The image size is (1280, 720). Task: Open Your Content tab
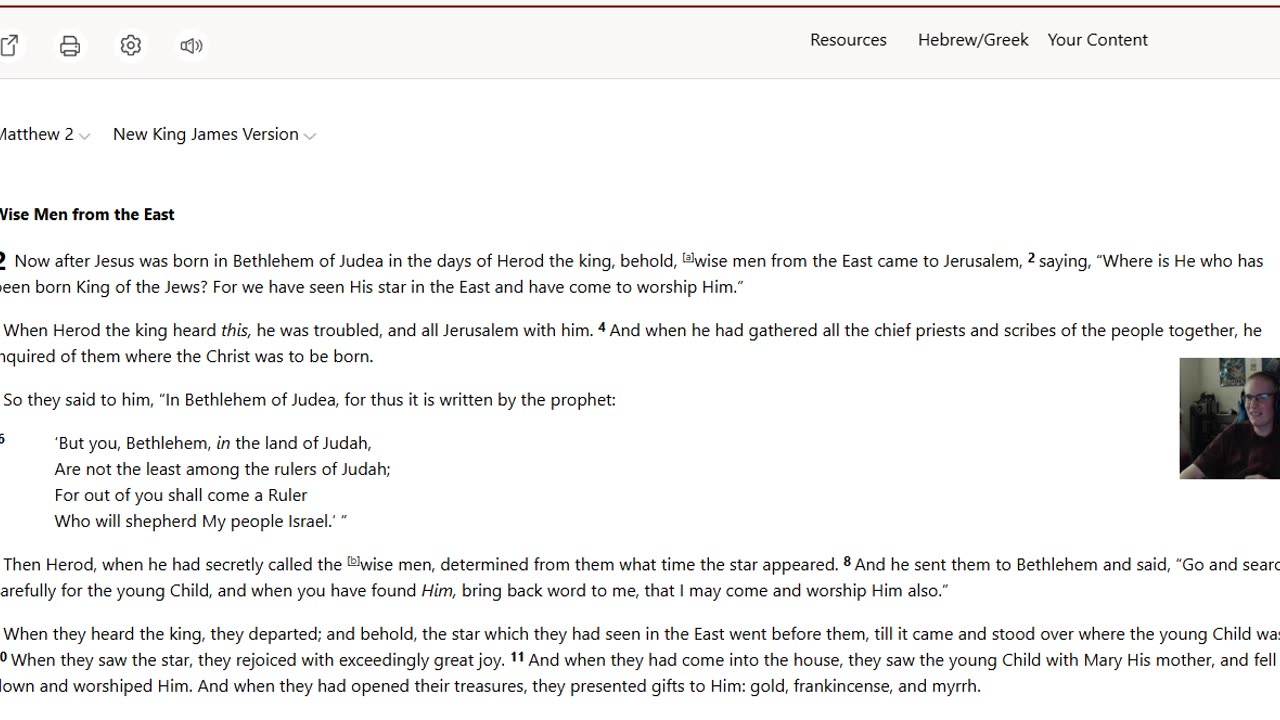(1097, 40)
